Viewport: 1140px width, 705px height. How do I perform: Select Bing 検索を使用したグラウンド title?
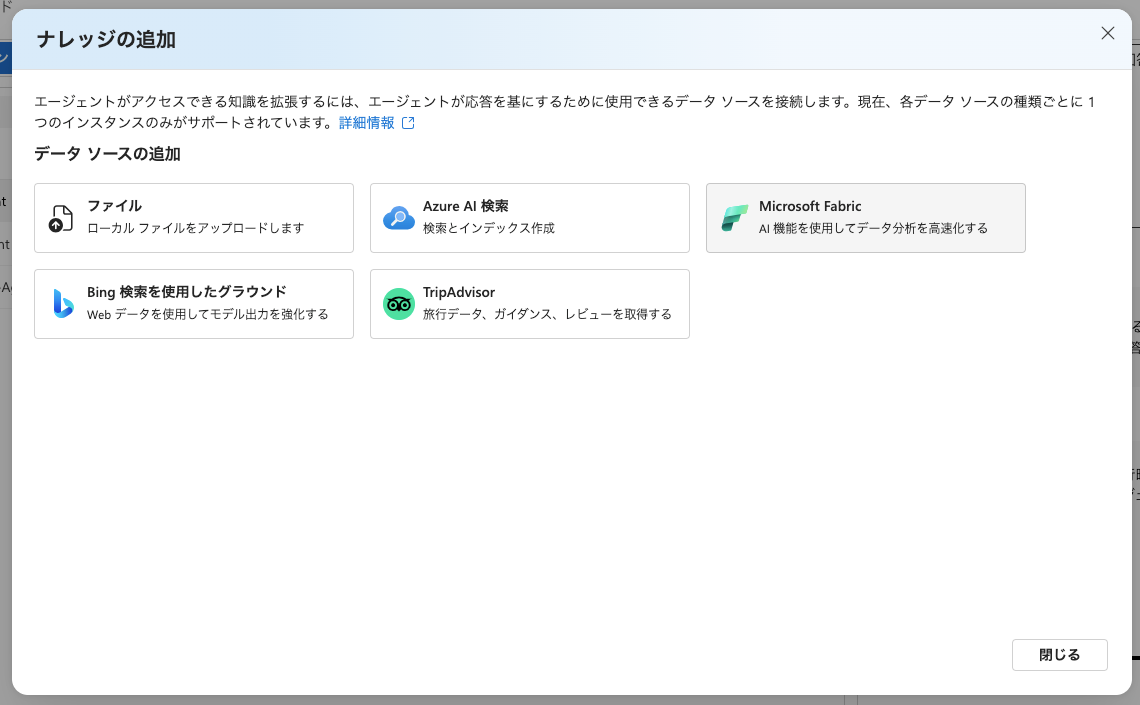click(187, 291)
